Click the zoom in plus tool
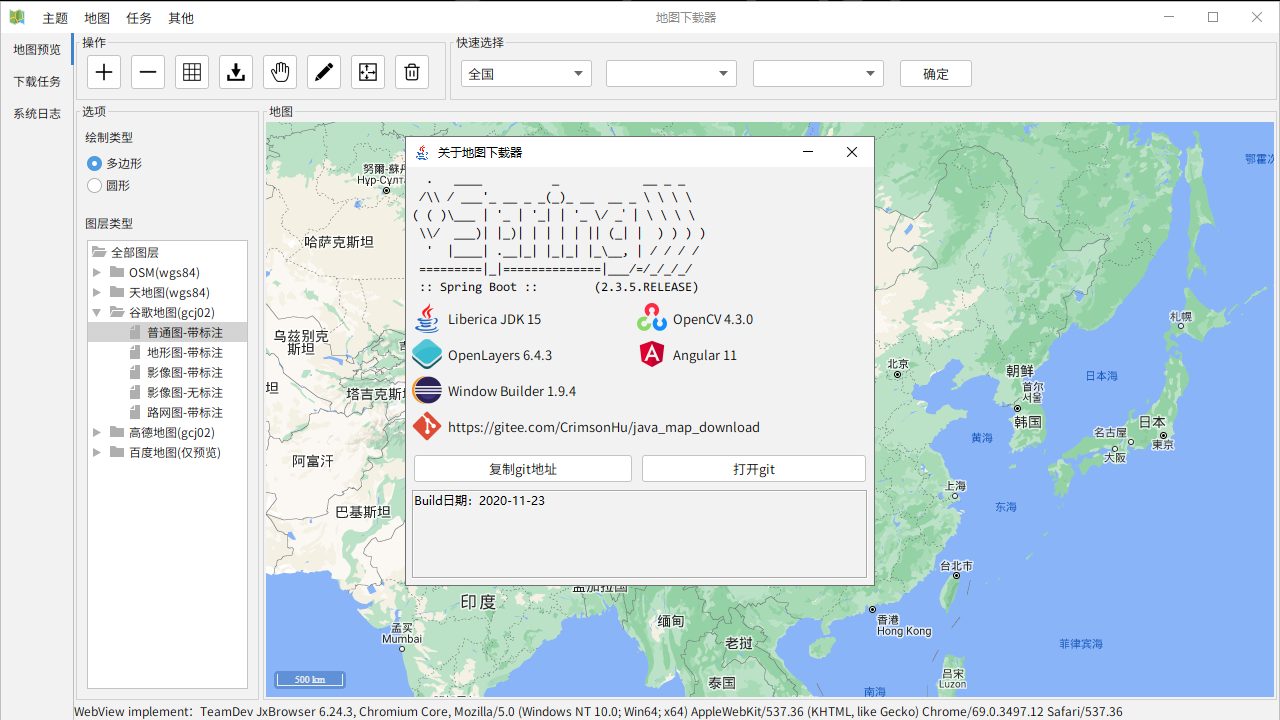The height and width of the screenshot is (720, 1280). 104,72
